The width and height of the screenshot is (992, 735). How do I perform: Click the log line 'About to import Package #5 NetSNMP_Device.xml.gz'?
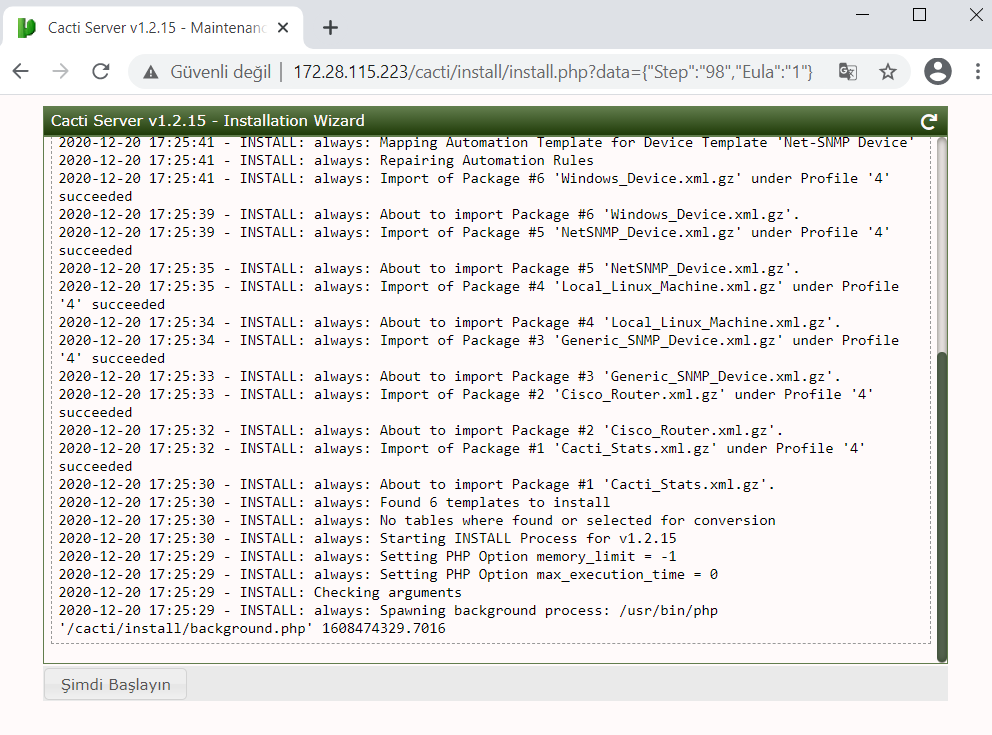click(429, 269)
